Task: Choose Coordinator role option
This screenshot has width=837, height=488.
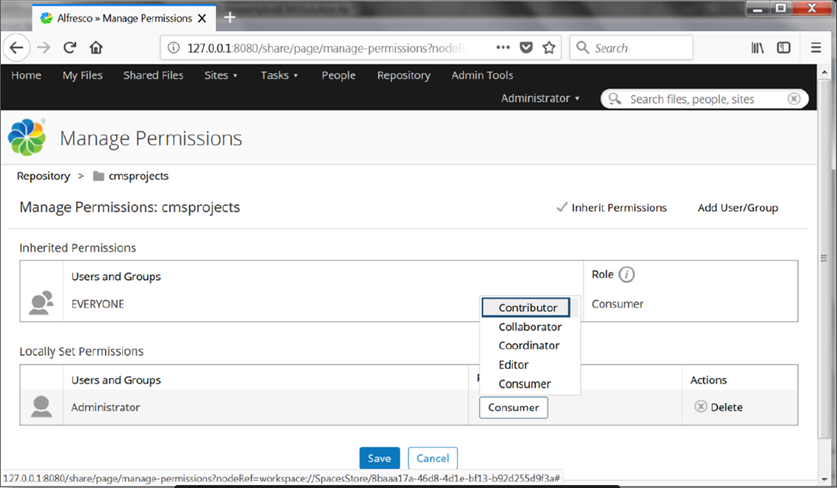Action: [x=528, y=345]
